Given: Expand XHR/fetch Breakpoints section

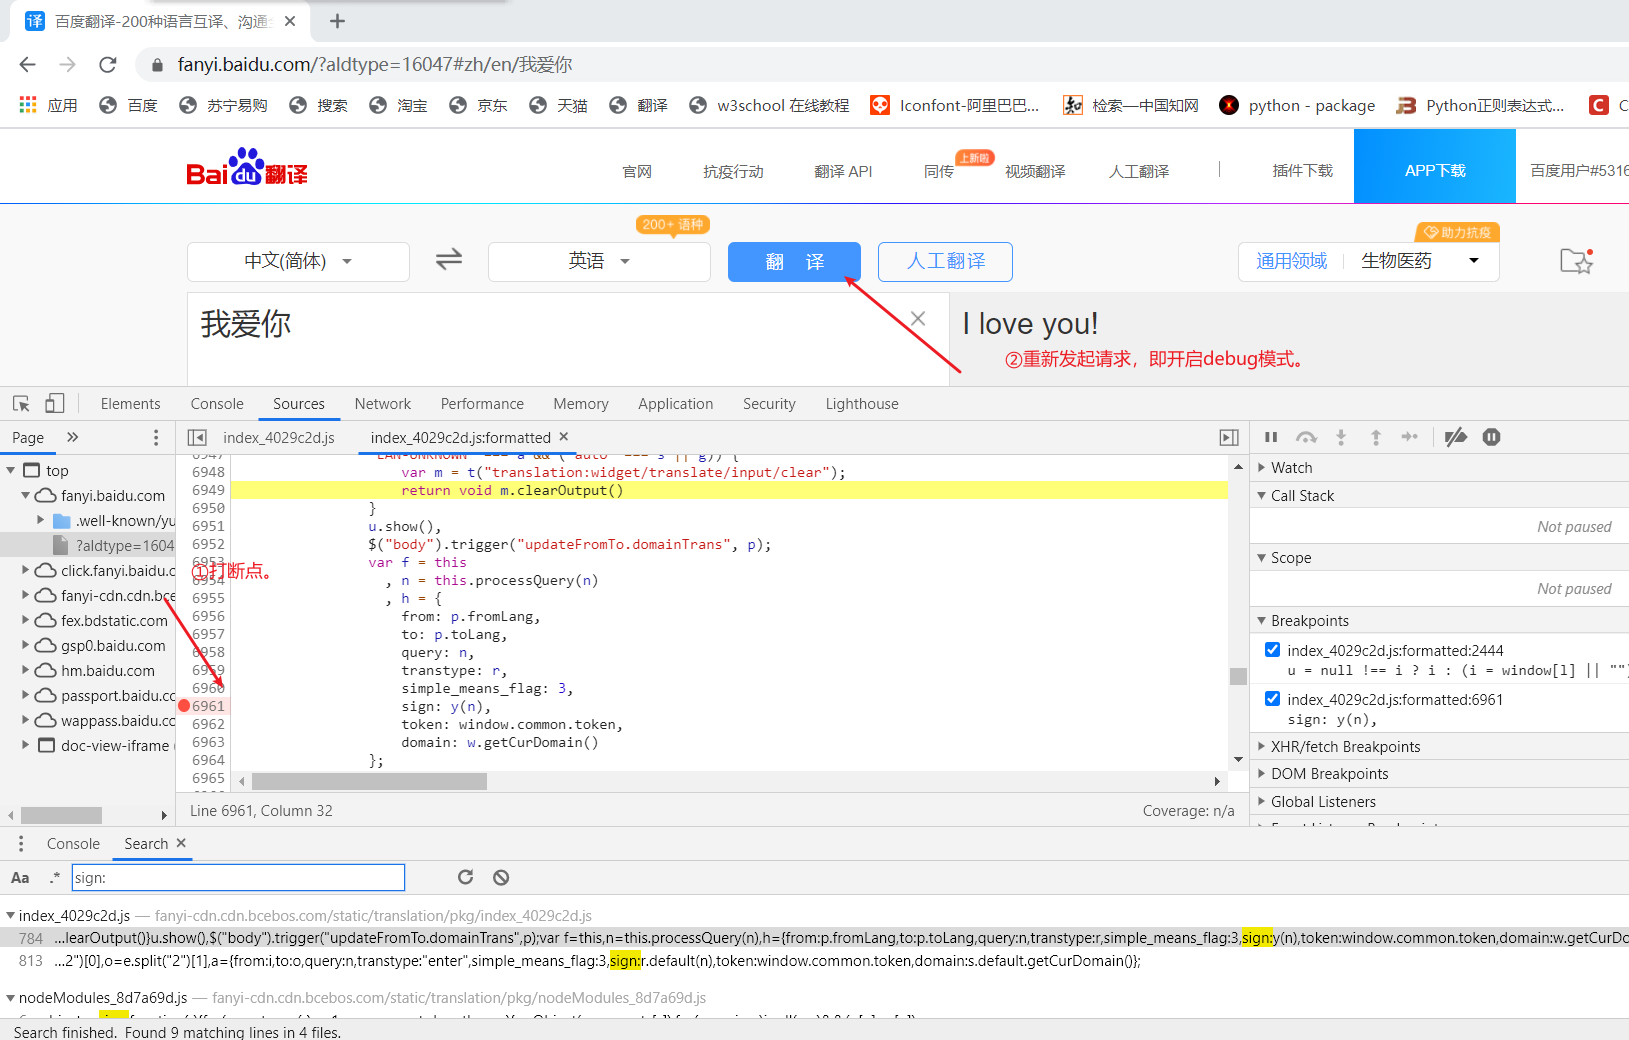Looking at the screenshot, I should [x=1262, y=747].
